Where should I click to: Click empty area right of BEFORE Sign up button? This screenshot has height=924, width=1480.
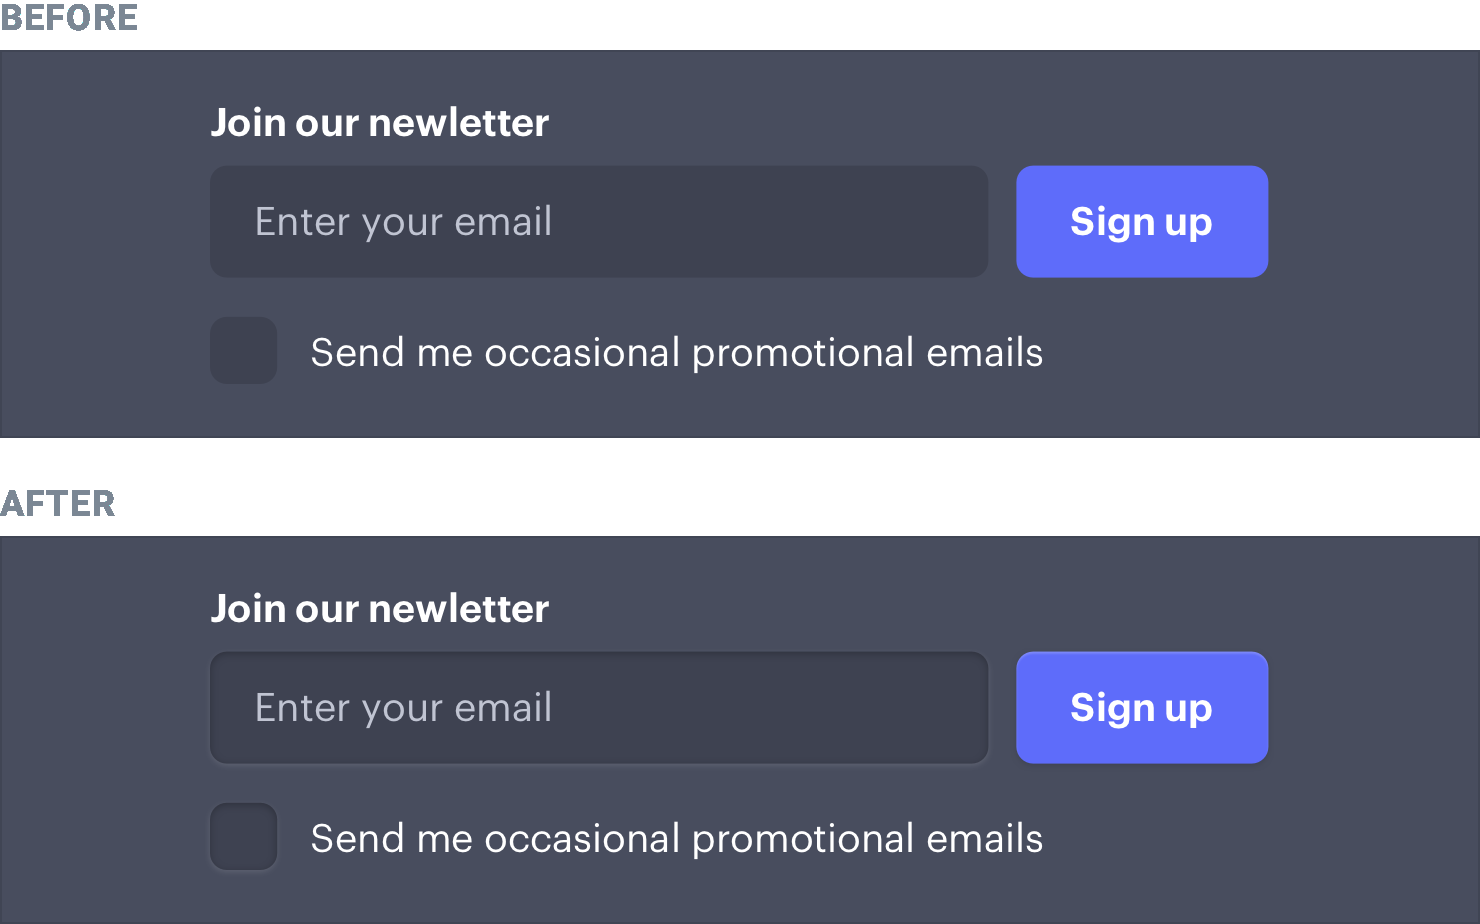[x=1374, y=221]
